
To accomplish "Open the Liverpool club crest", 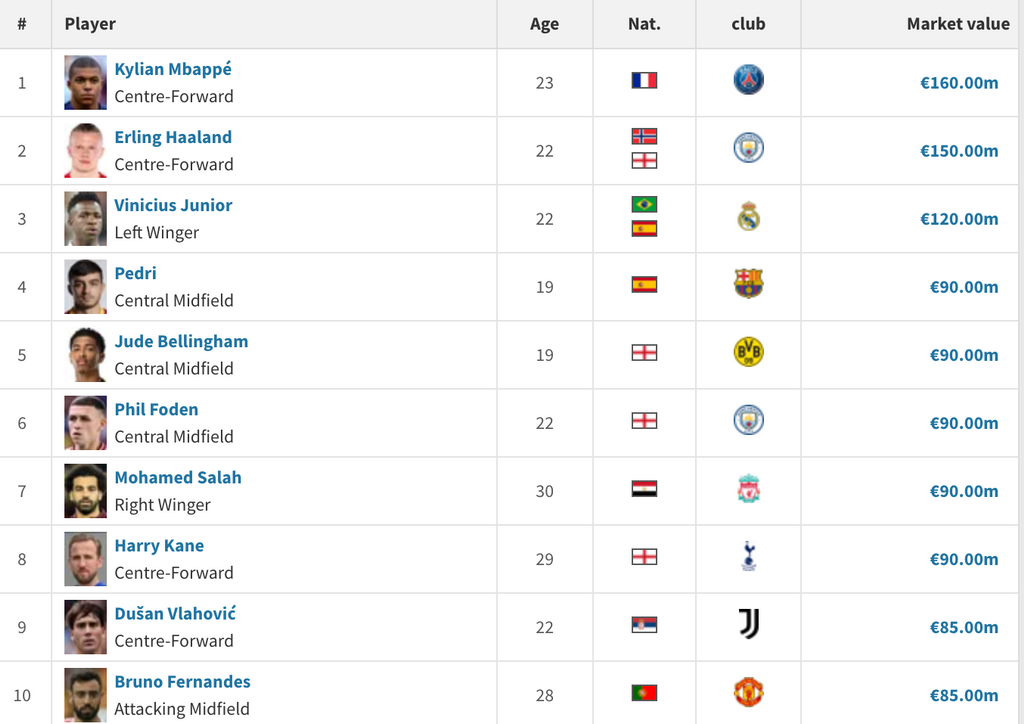I will tap(748, 488).
